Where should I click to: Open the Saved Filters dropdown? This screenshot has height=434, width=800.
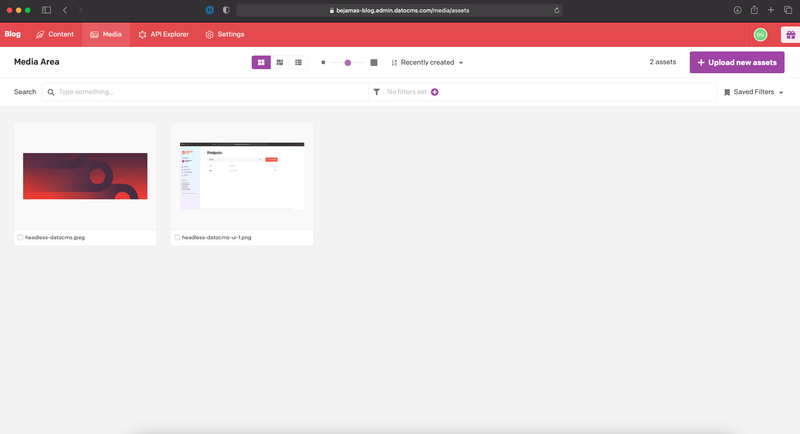[754, 92]
